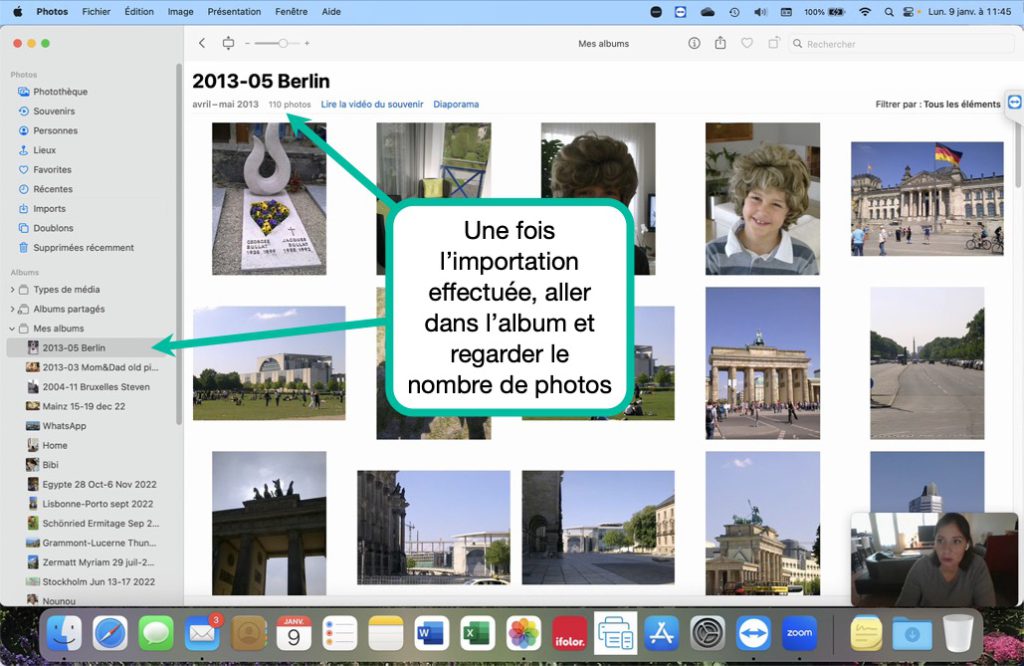The height and width of the screenshot is (666, 1024).
Task: Go back with the toolbar chevron
Action: click(x=202, y=43)
